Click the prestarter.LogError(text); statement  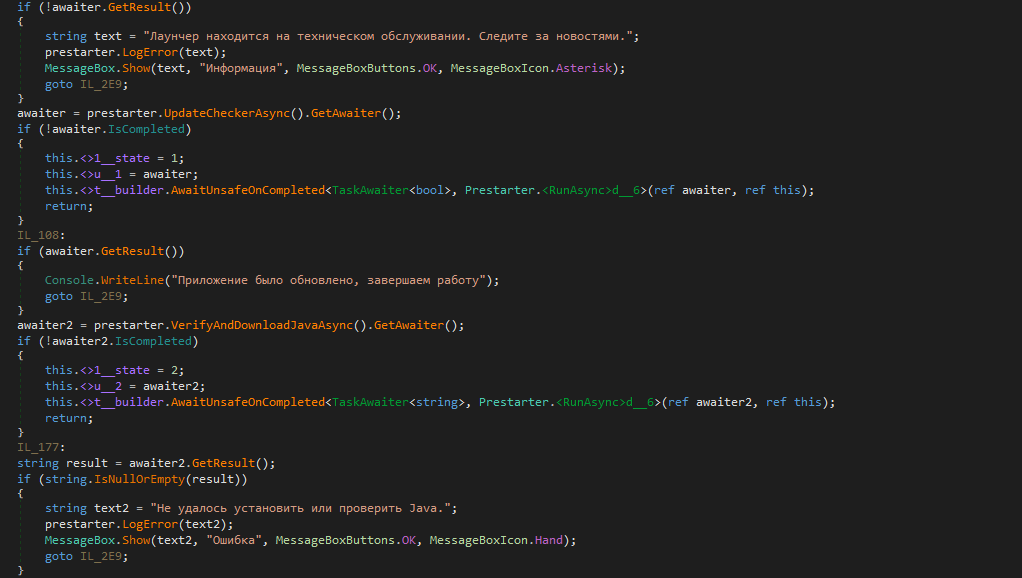coord(136,52)
